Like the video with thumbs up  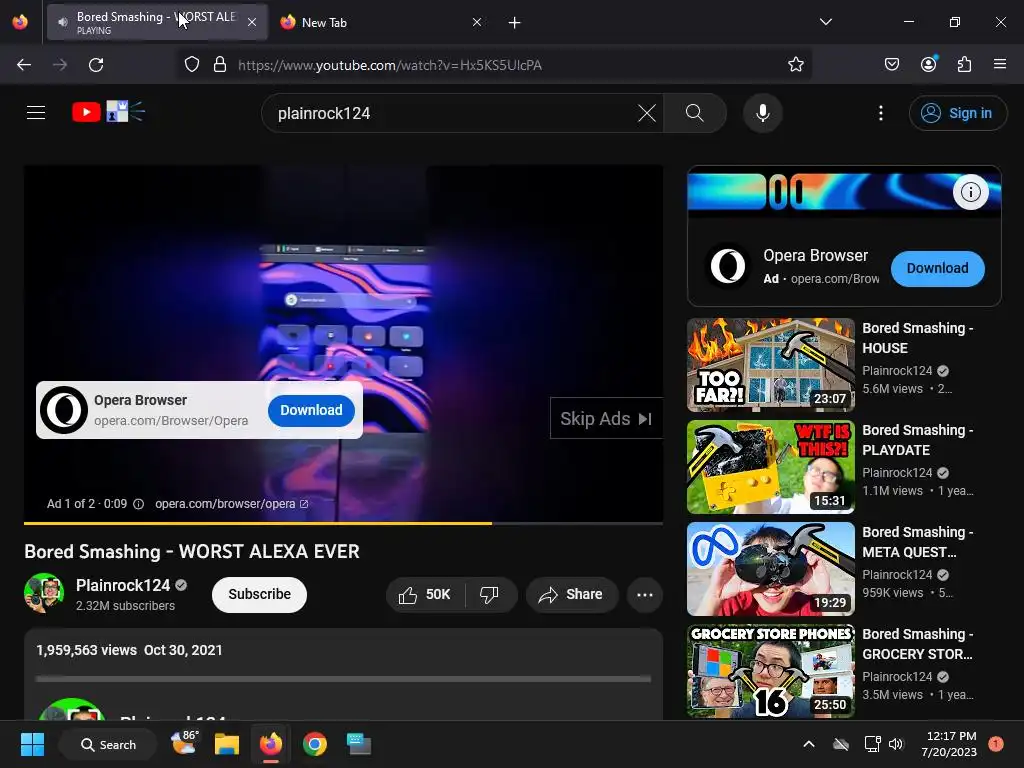(x=425, y=594)
